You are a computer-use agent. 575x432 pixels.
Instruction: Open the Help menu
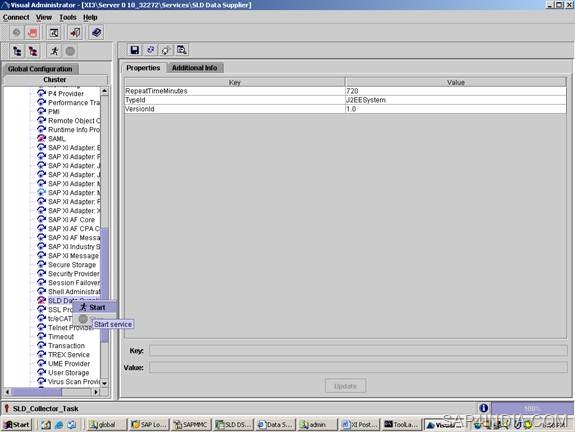[90, 17]
